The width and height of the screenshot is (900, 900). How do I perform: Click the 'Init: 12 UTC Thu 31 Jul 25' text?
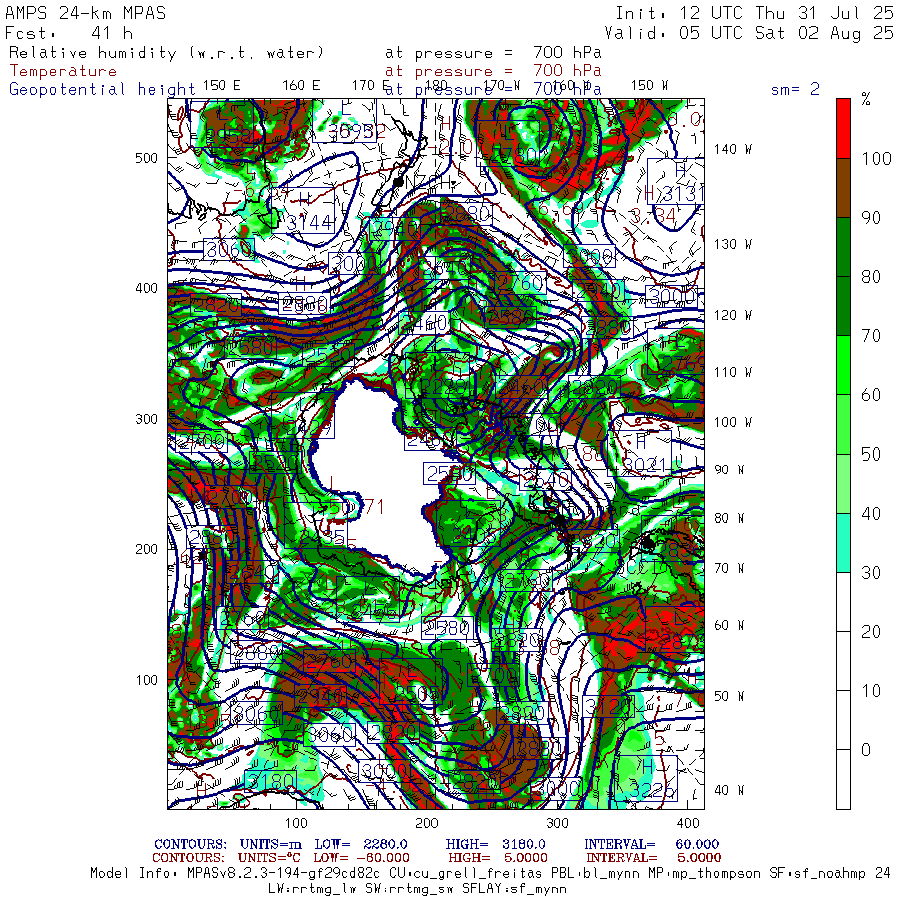click(754, 13)
